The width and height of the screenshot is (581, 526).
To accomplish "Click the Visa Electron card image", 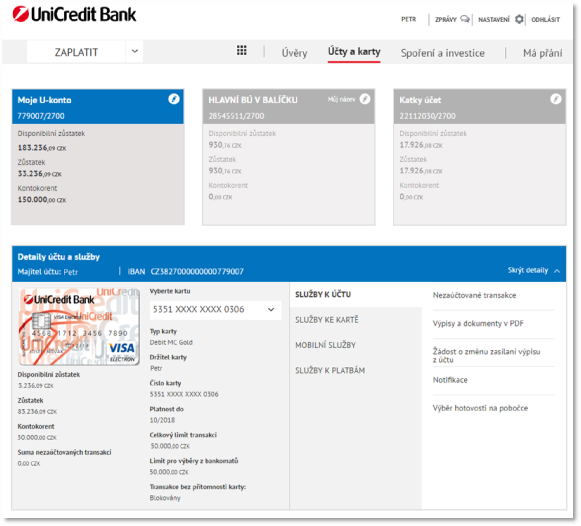I will click(x=79, y=327).
